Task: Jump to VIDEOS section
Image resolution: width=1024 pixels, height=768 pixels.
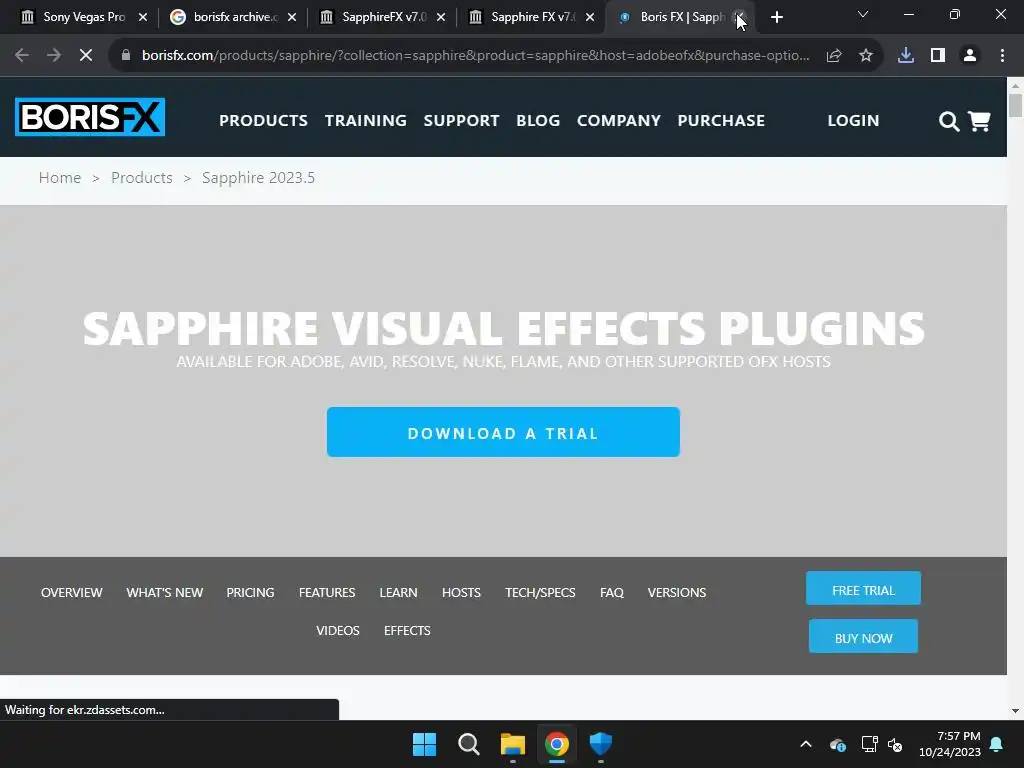Action: (x=338, y=631)
